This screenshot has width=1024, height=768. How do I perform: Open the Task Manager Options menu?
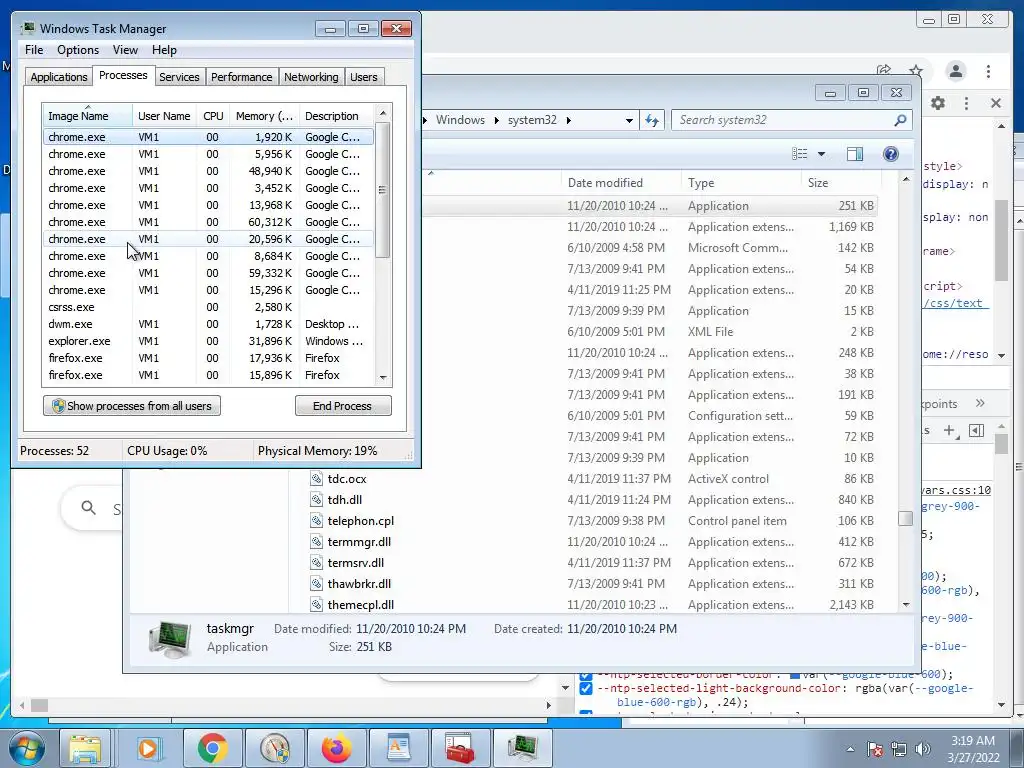78,50
